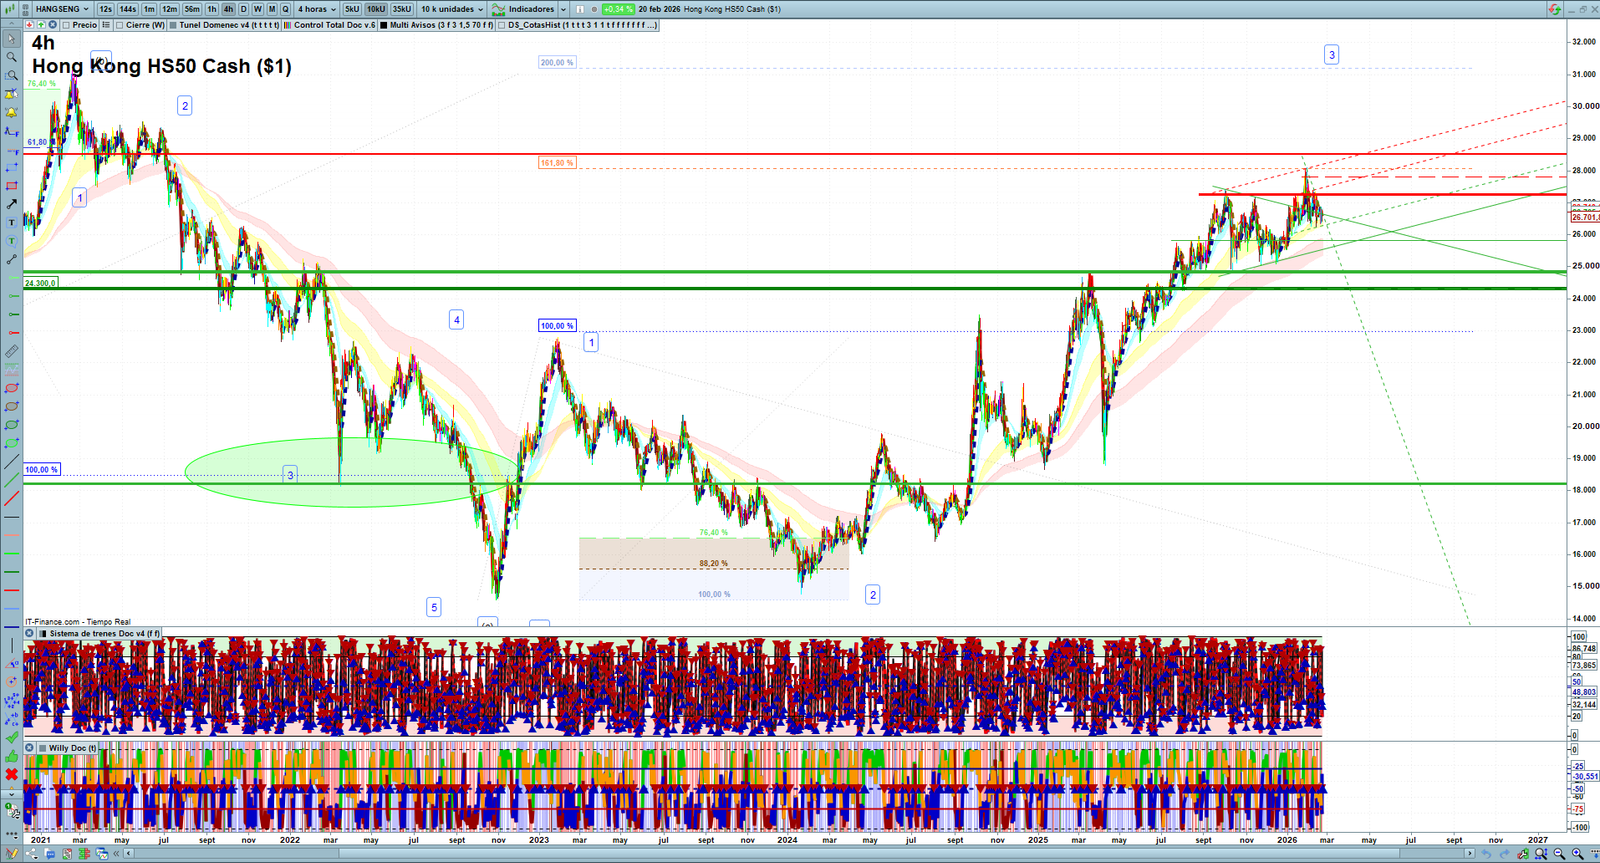Click the wave label 3 at top right

tap(1331, 55)
